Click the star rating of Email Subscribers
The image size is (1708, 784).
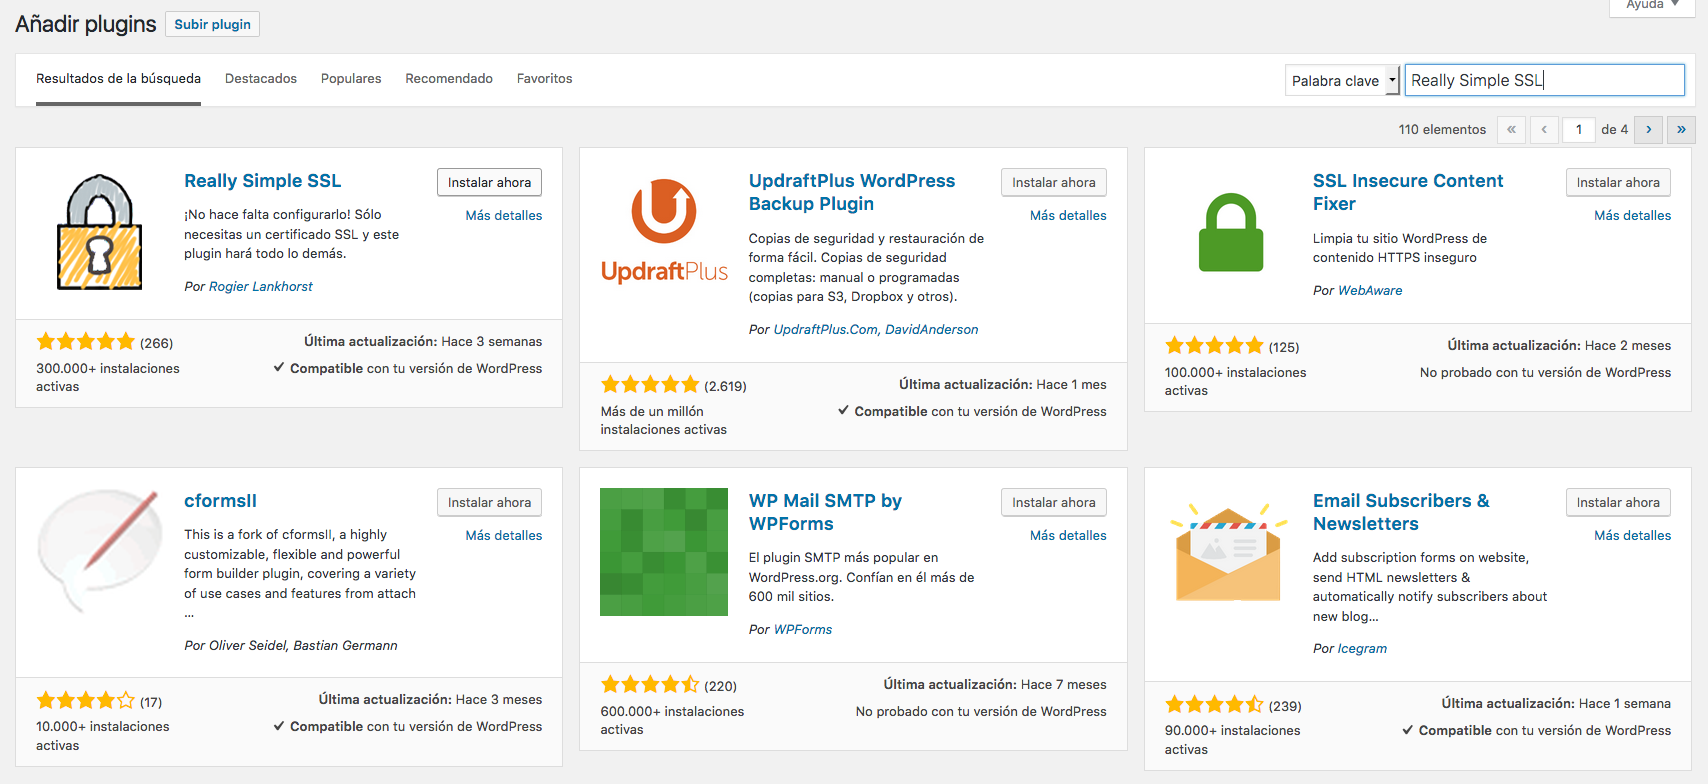(x=1214, y=704)
